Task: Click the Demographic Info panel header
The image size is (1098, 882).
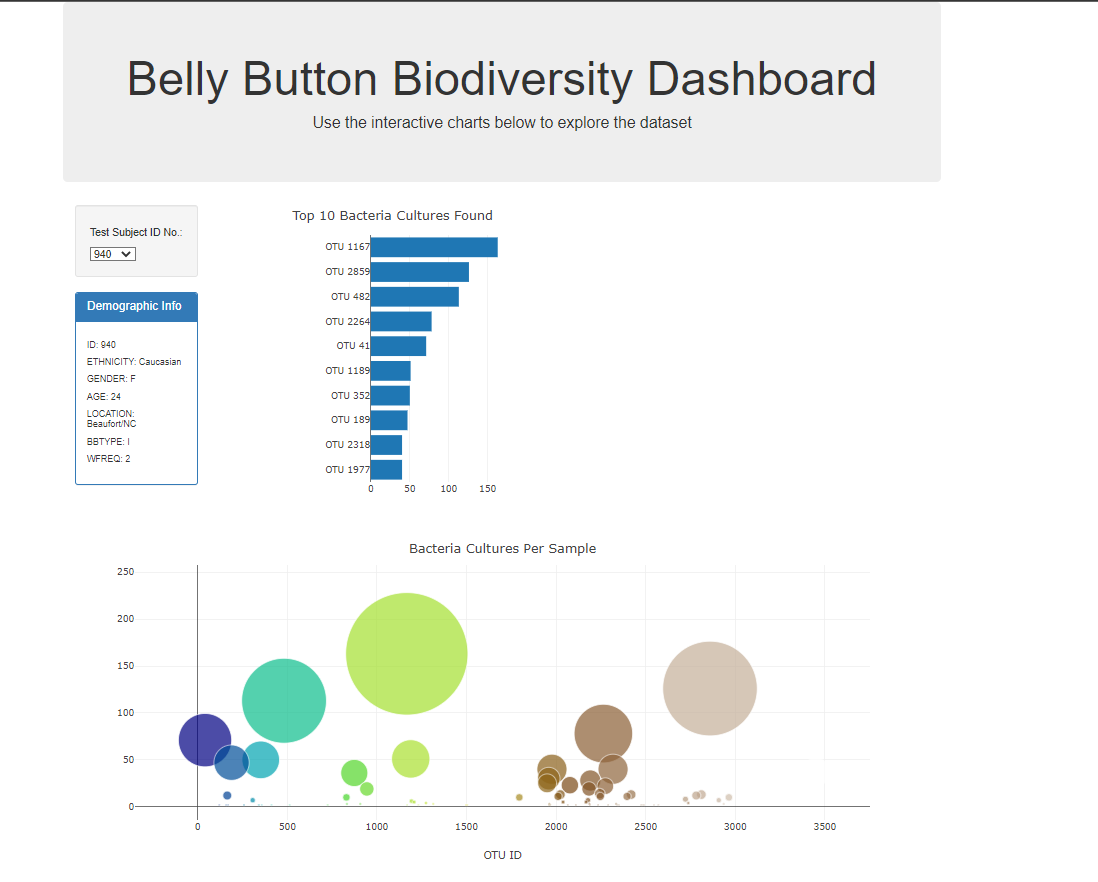Action: [x=136, y=306]
